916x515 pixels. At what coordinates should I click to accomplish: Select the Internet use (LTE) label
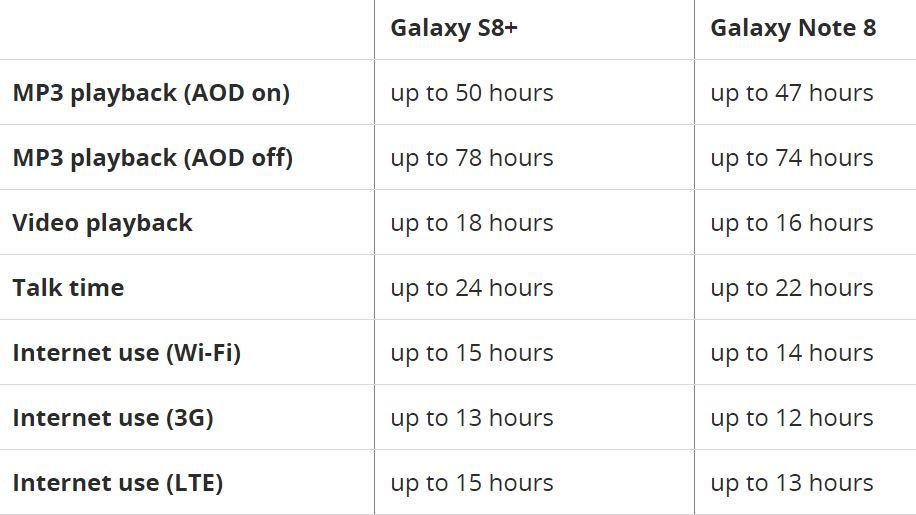[x=117, y=483]
